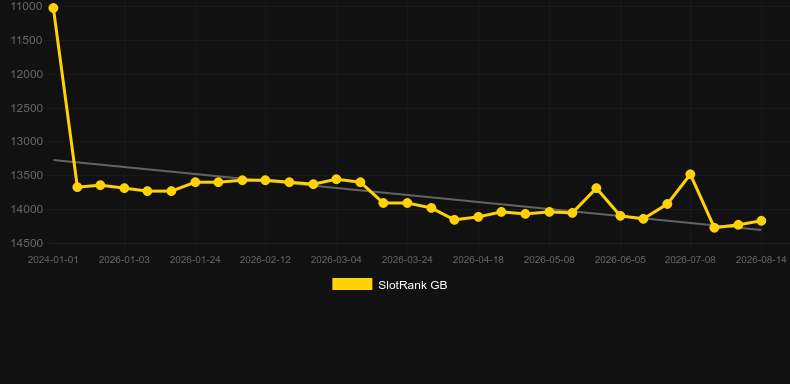Select the spike data point for 2026-07-08
The image size is (790, 384).
click(x=690, y=174)
